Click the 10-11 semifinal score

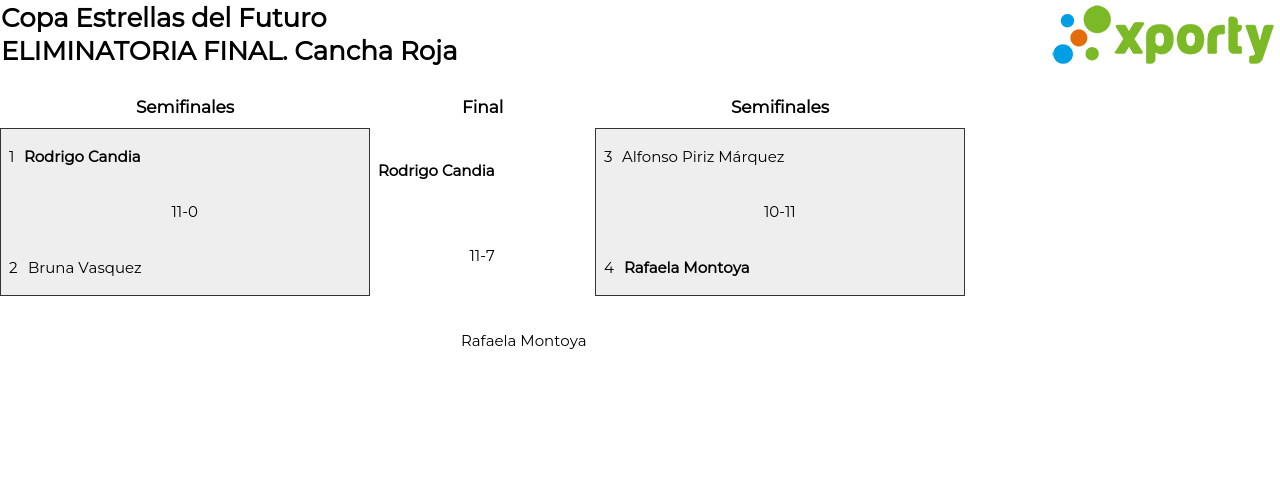(780, 212)
